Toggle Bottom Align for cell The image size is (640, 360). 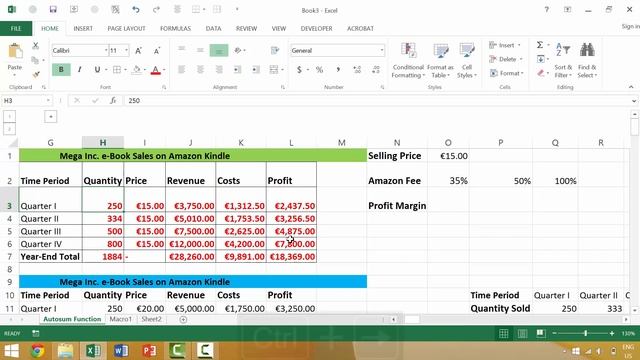coord(219,50)
